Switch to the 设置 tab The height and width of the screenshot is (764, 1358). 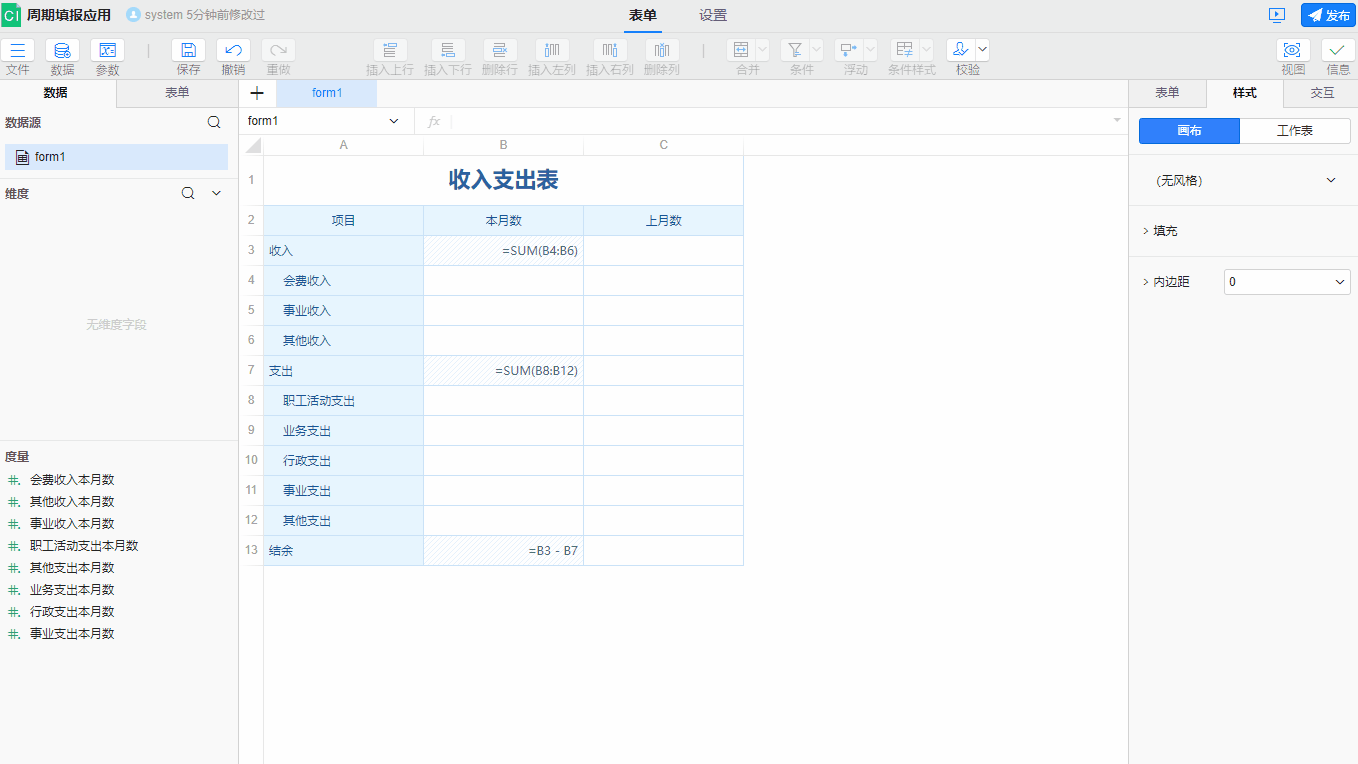pos(712,16)
